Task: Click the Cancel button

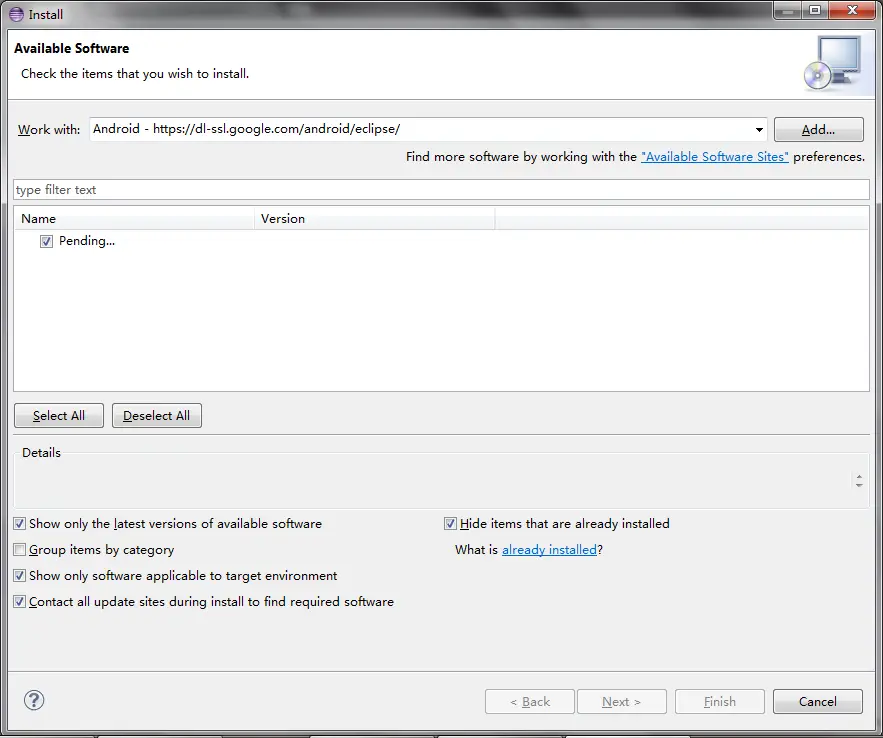Action: click(x=818, y=701)
